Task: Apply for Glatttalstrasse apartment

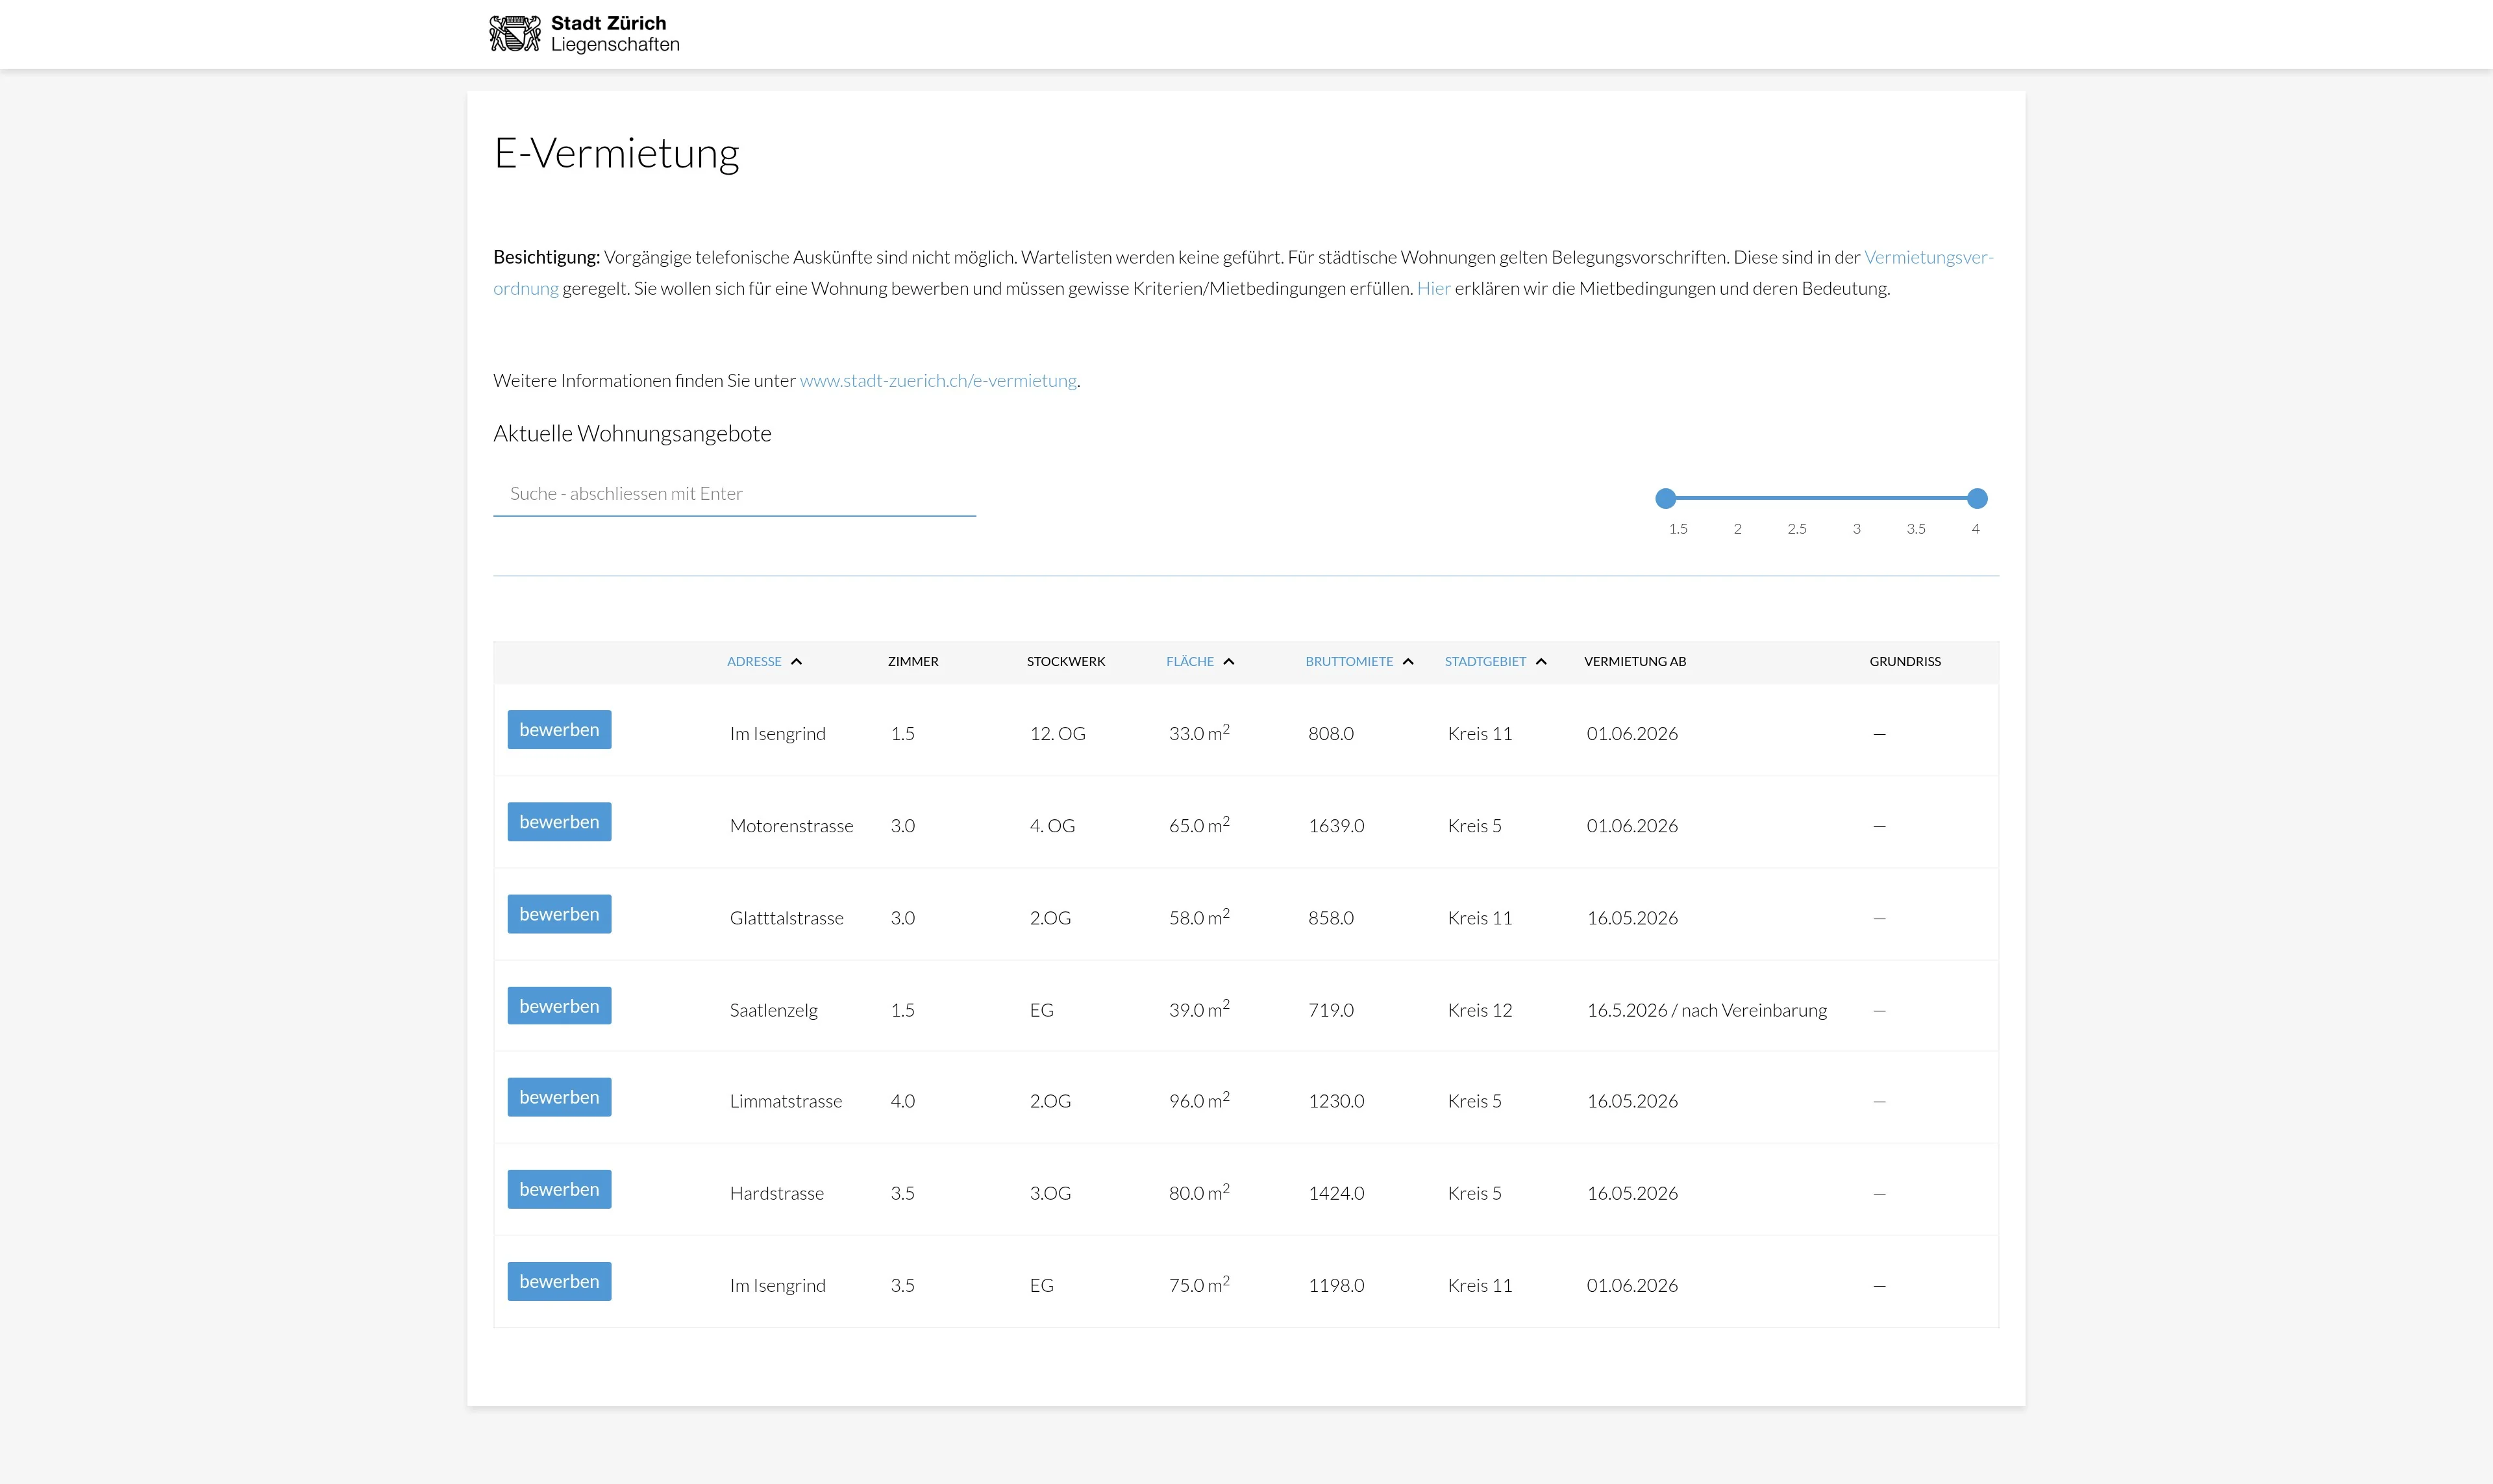Action: pos(559,914)
